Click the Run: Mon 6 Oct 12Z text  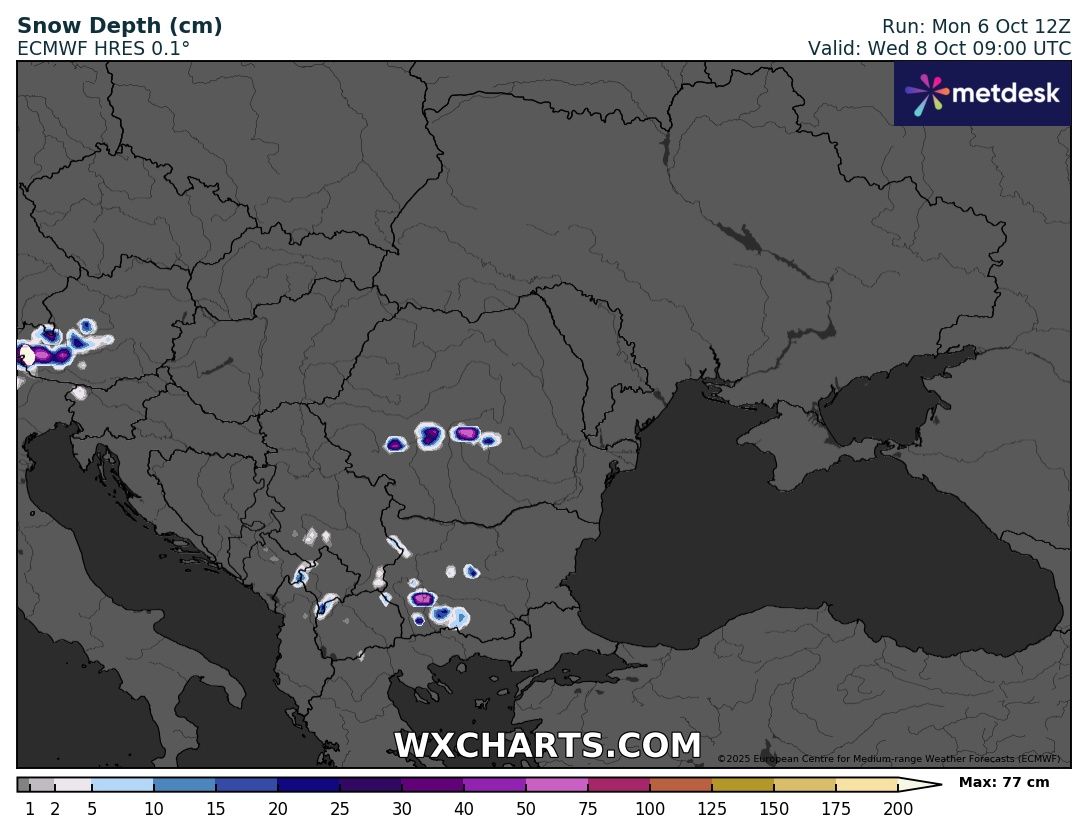click(975, 27)
